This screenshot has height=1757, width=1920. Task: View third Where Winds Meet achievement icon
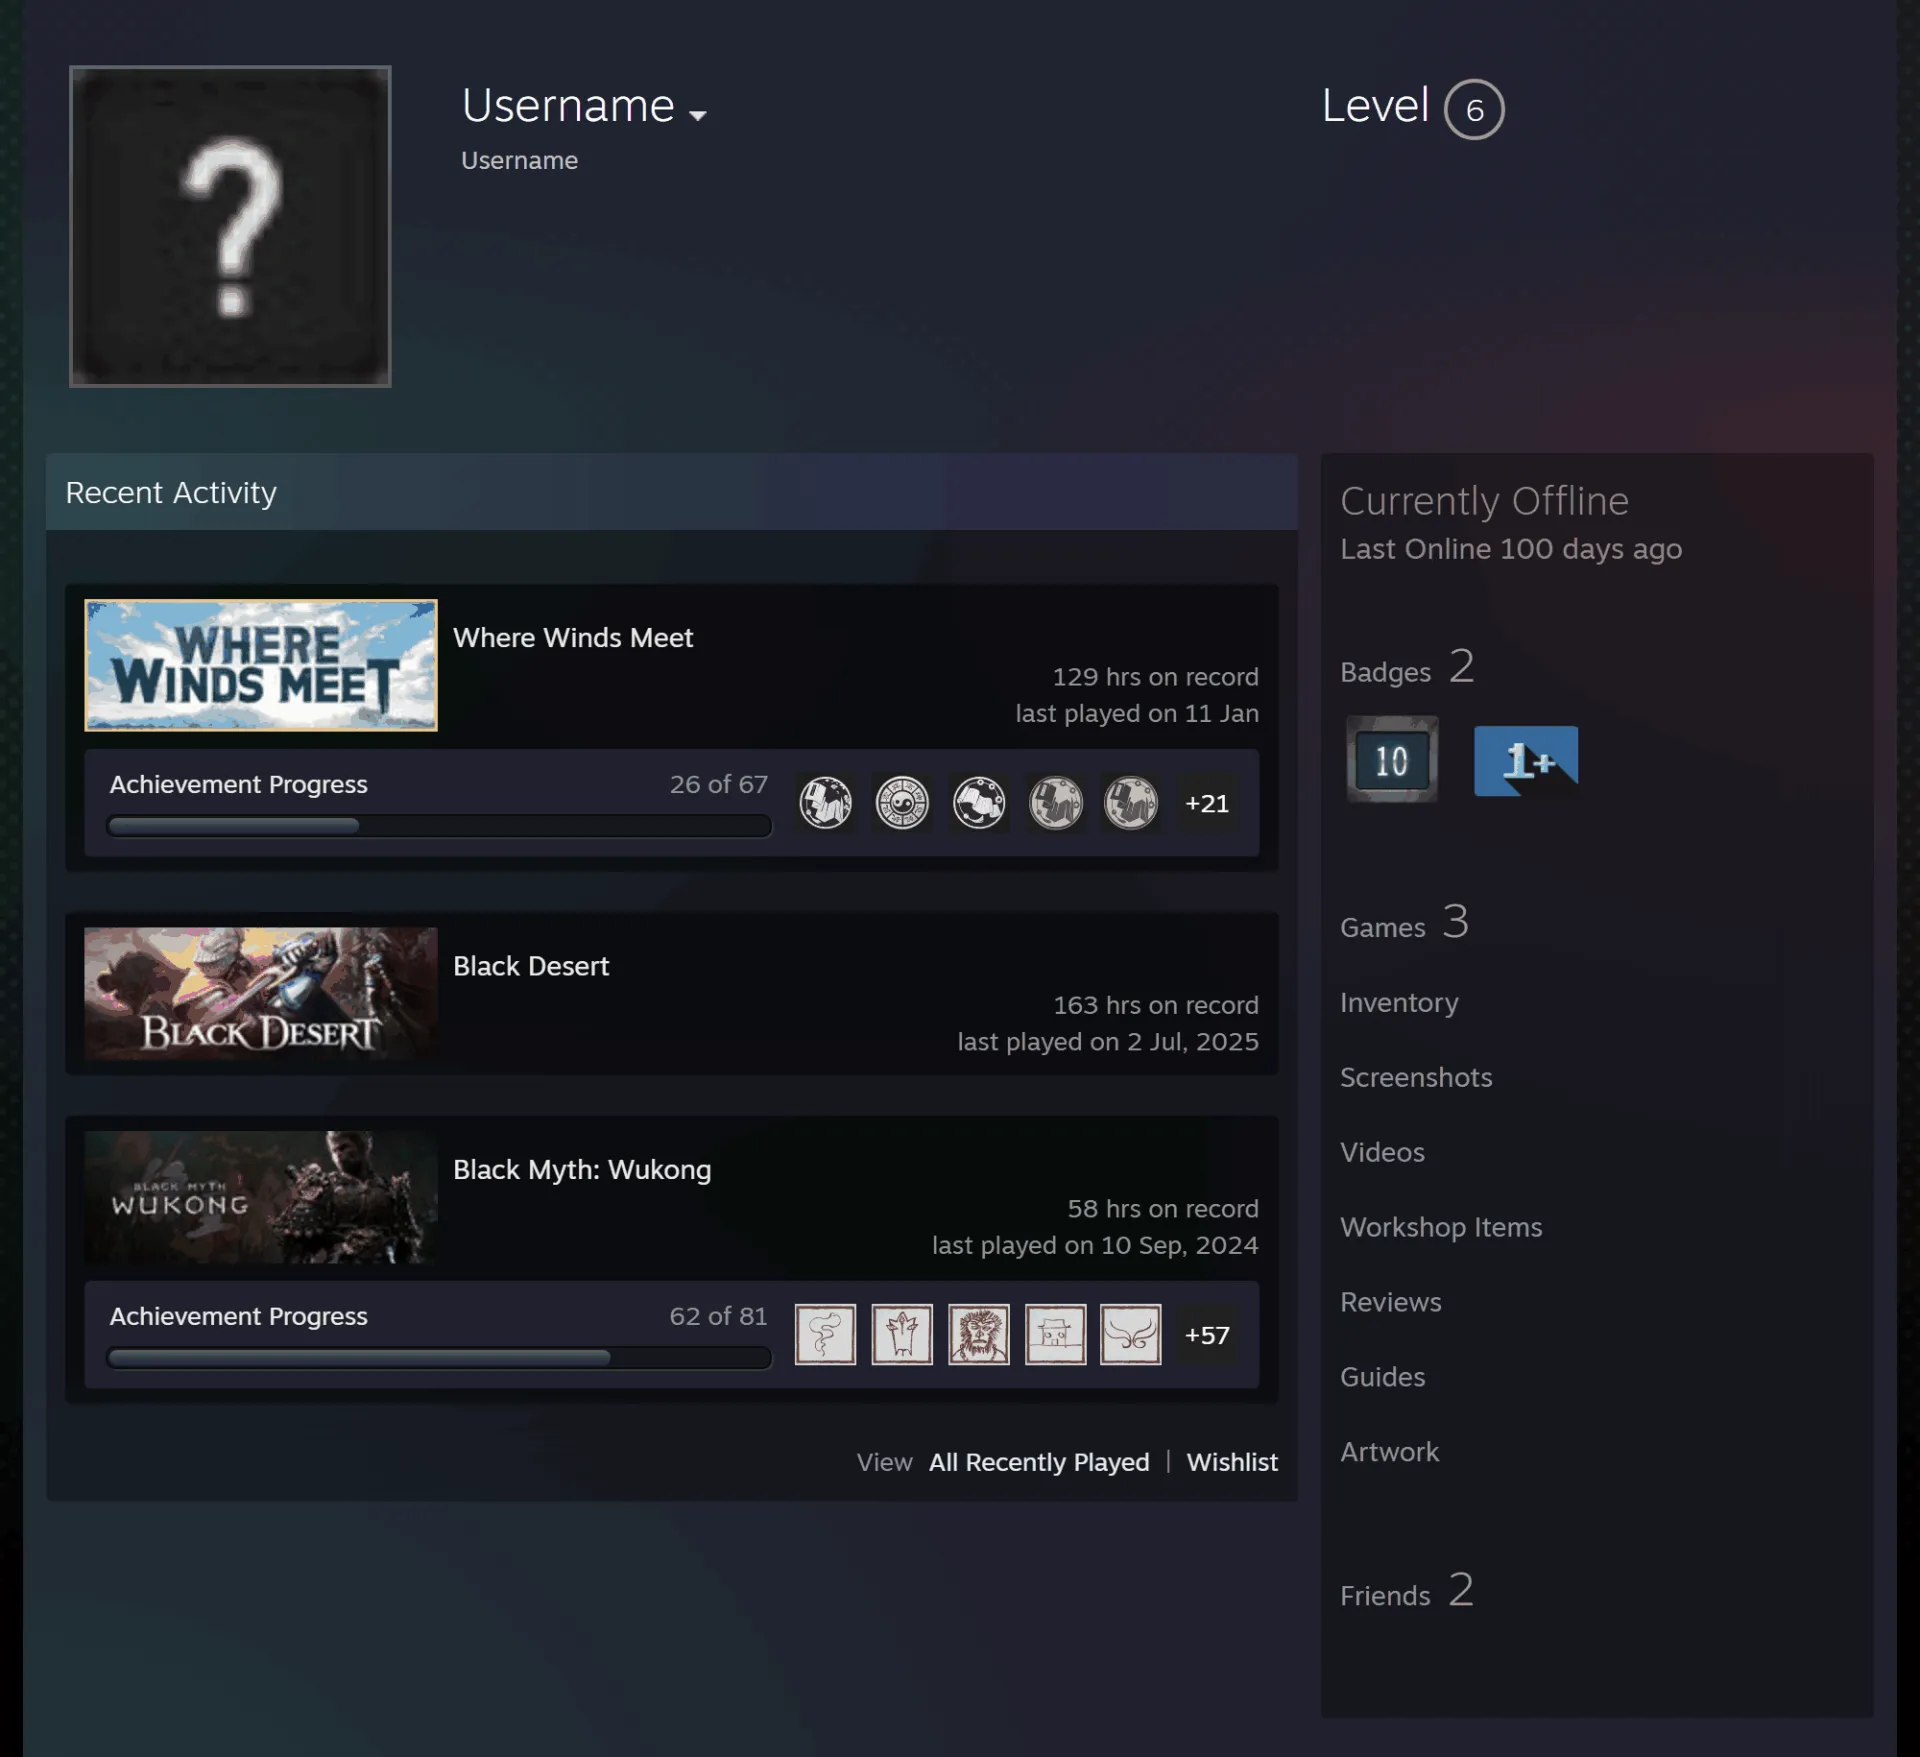click(x=978, y=802)
